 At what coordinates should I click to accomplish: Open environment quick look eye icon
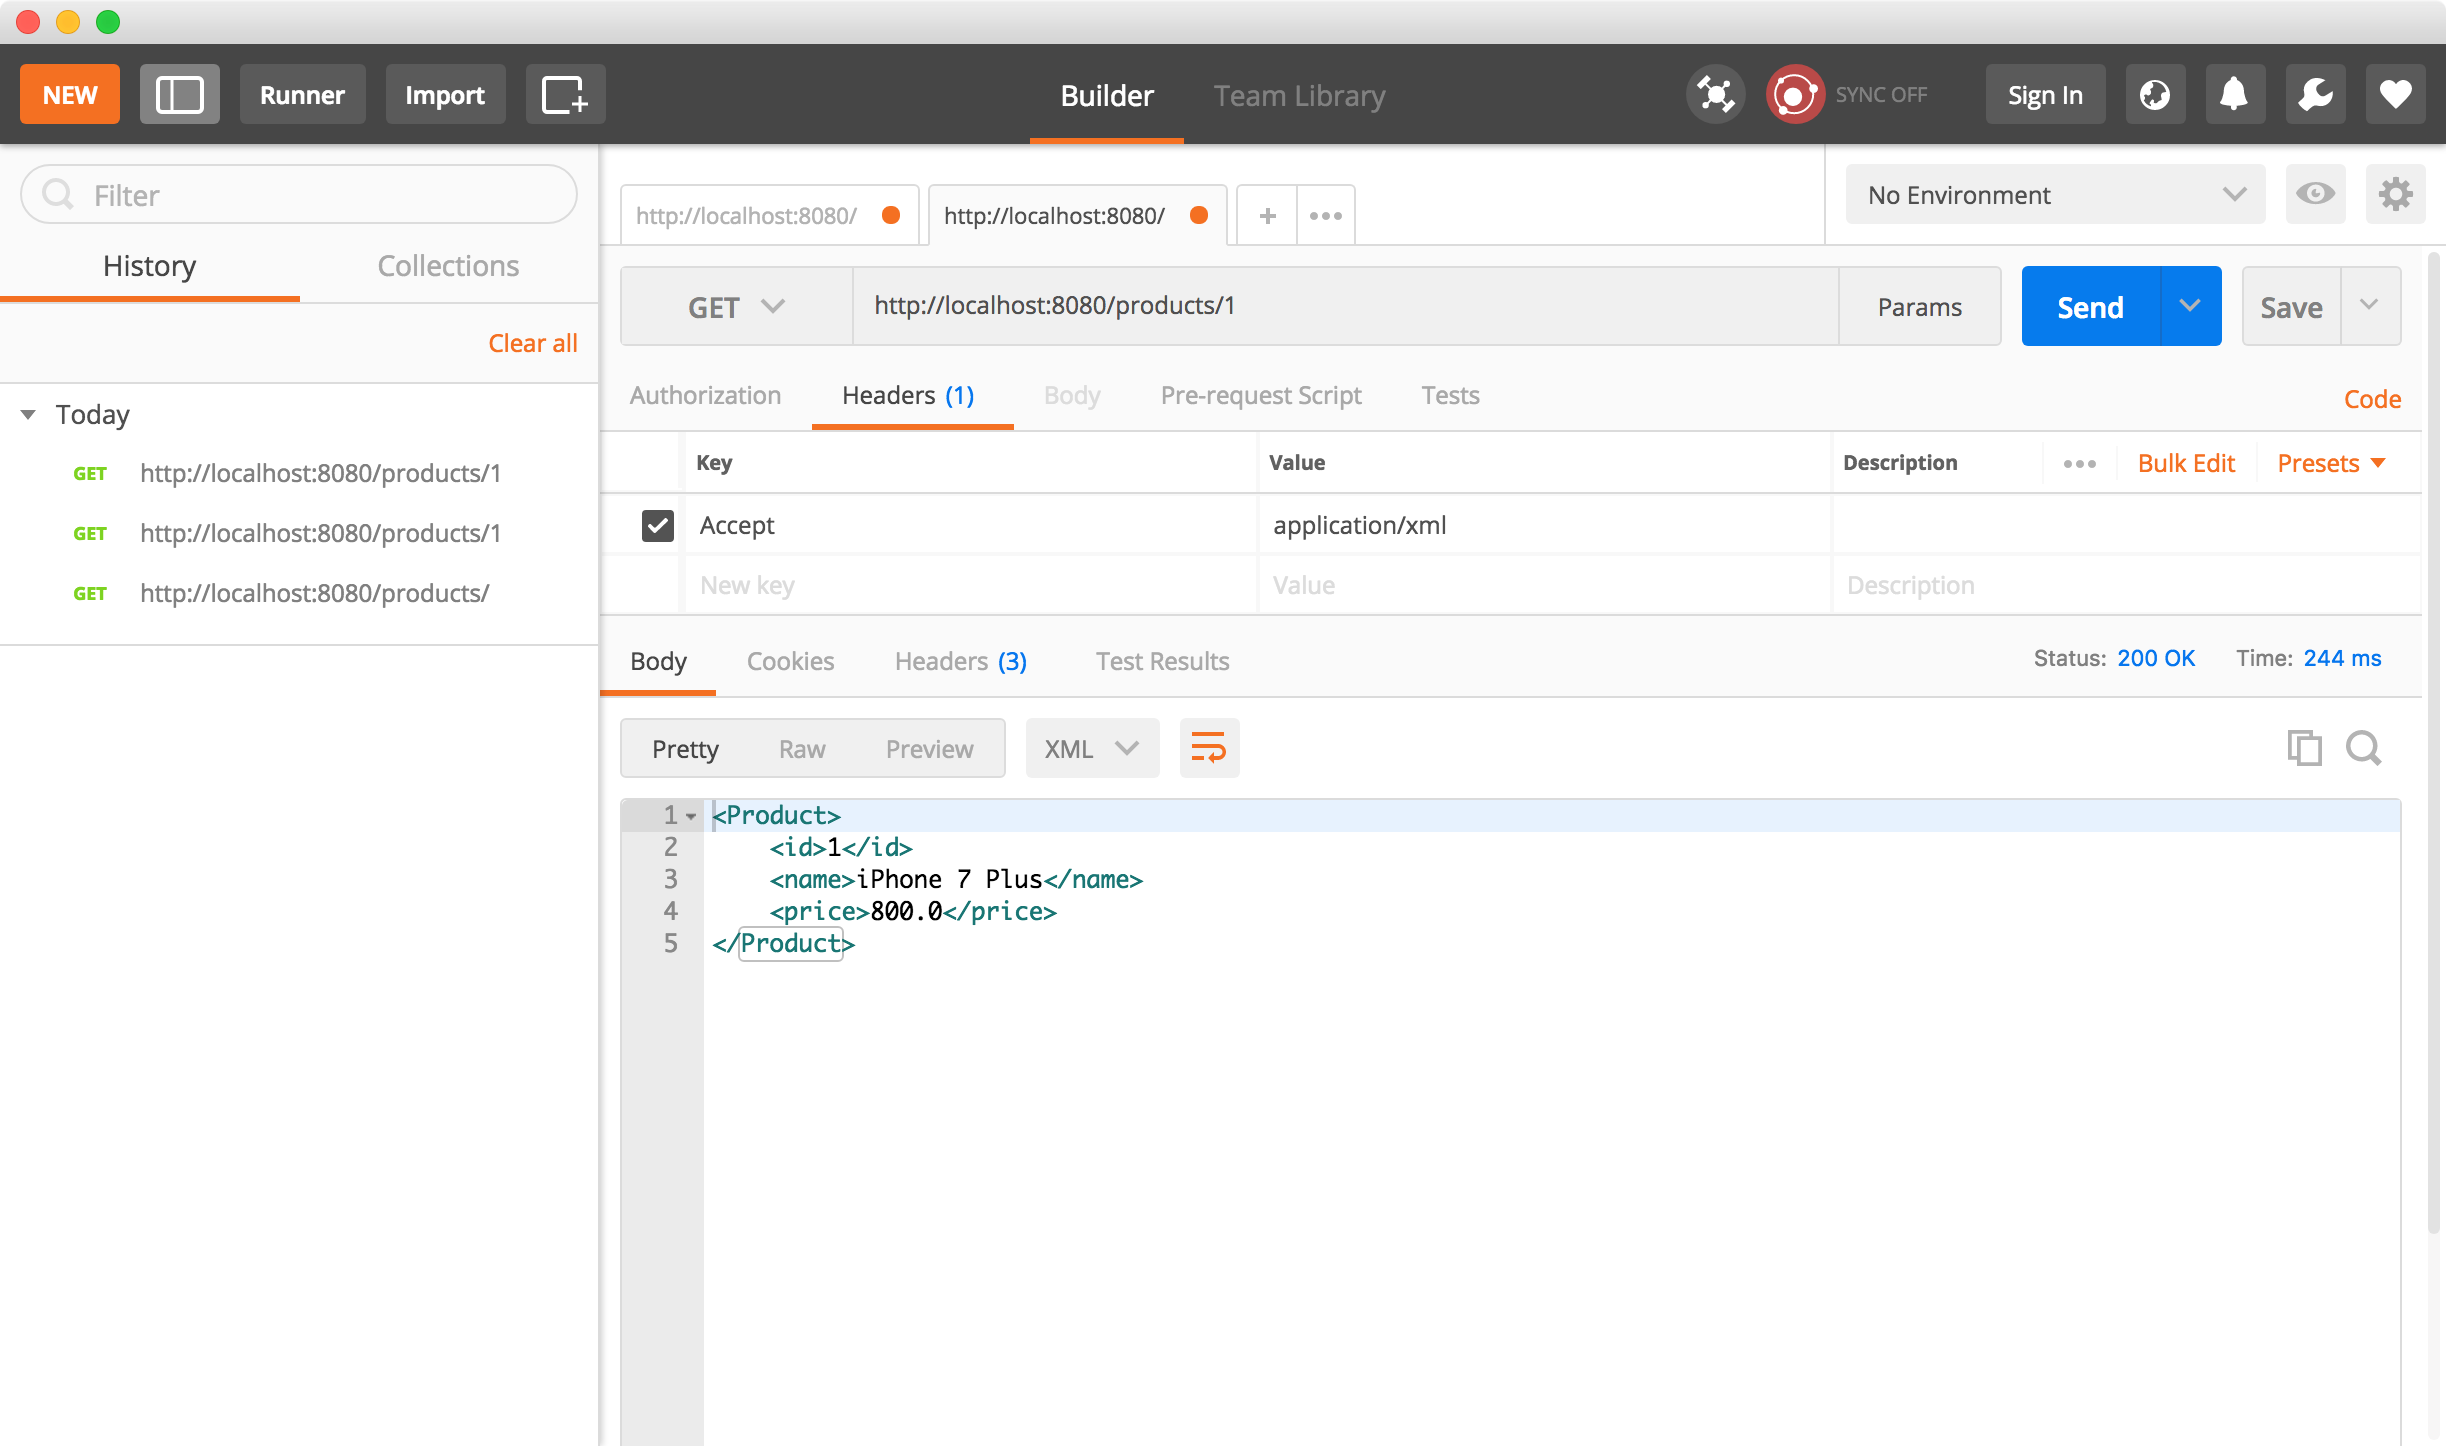tap(2315, 194)
